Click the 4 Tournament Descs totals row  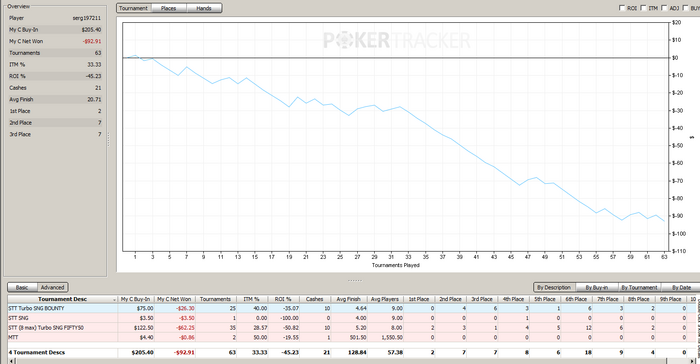point(352,352)
